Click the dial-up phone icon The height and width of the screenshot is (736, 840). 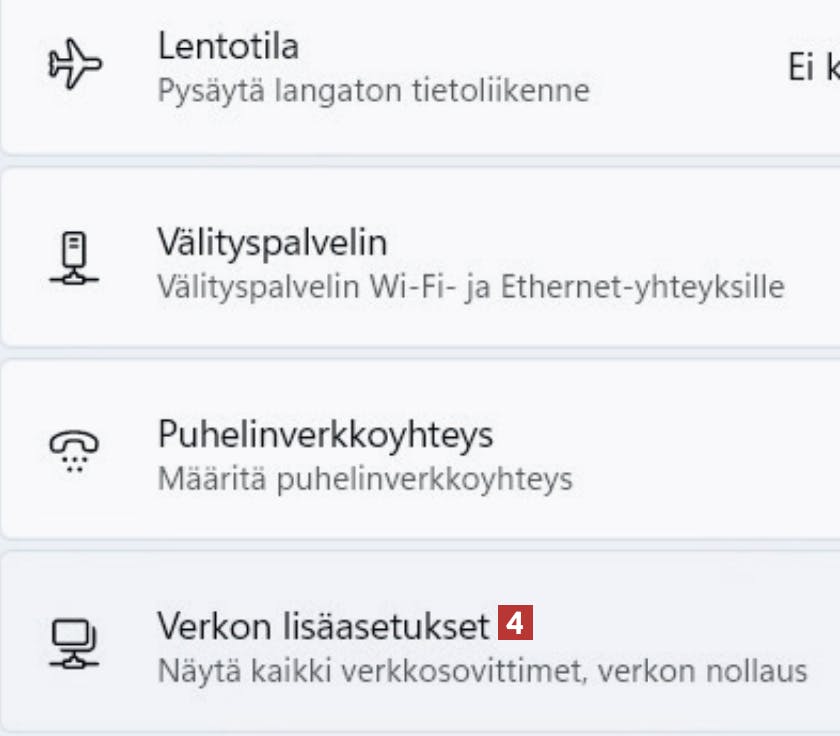point(76,451)
